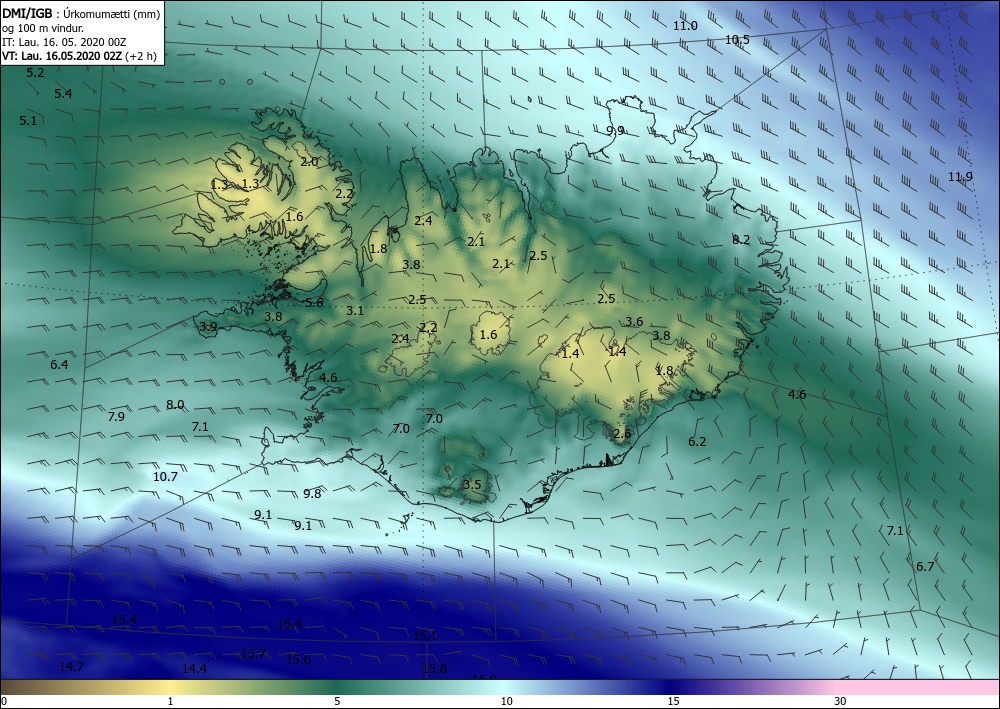Click the '1' tick label on the color scale
This screenshot has width=1000, height=709.
(170, 702)
